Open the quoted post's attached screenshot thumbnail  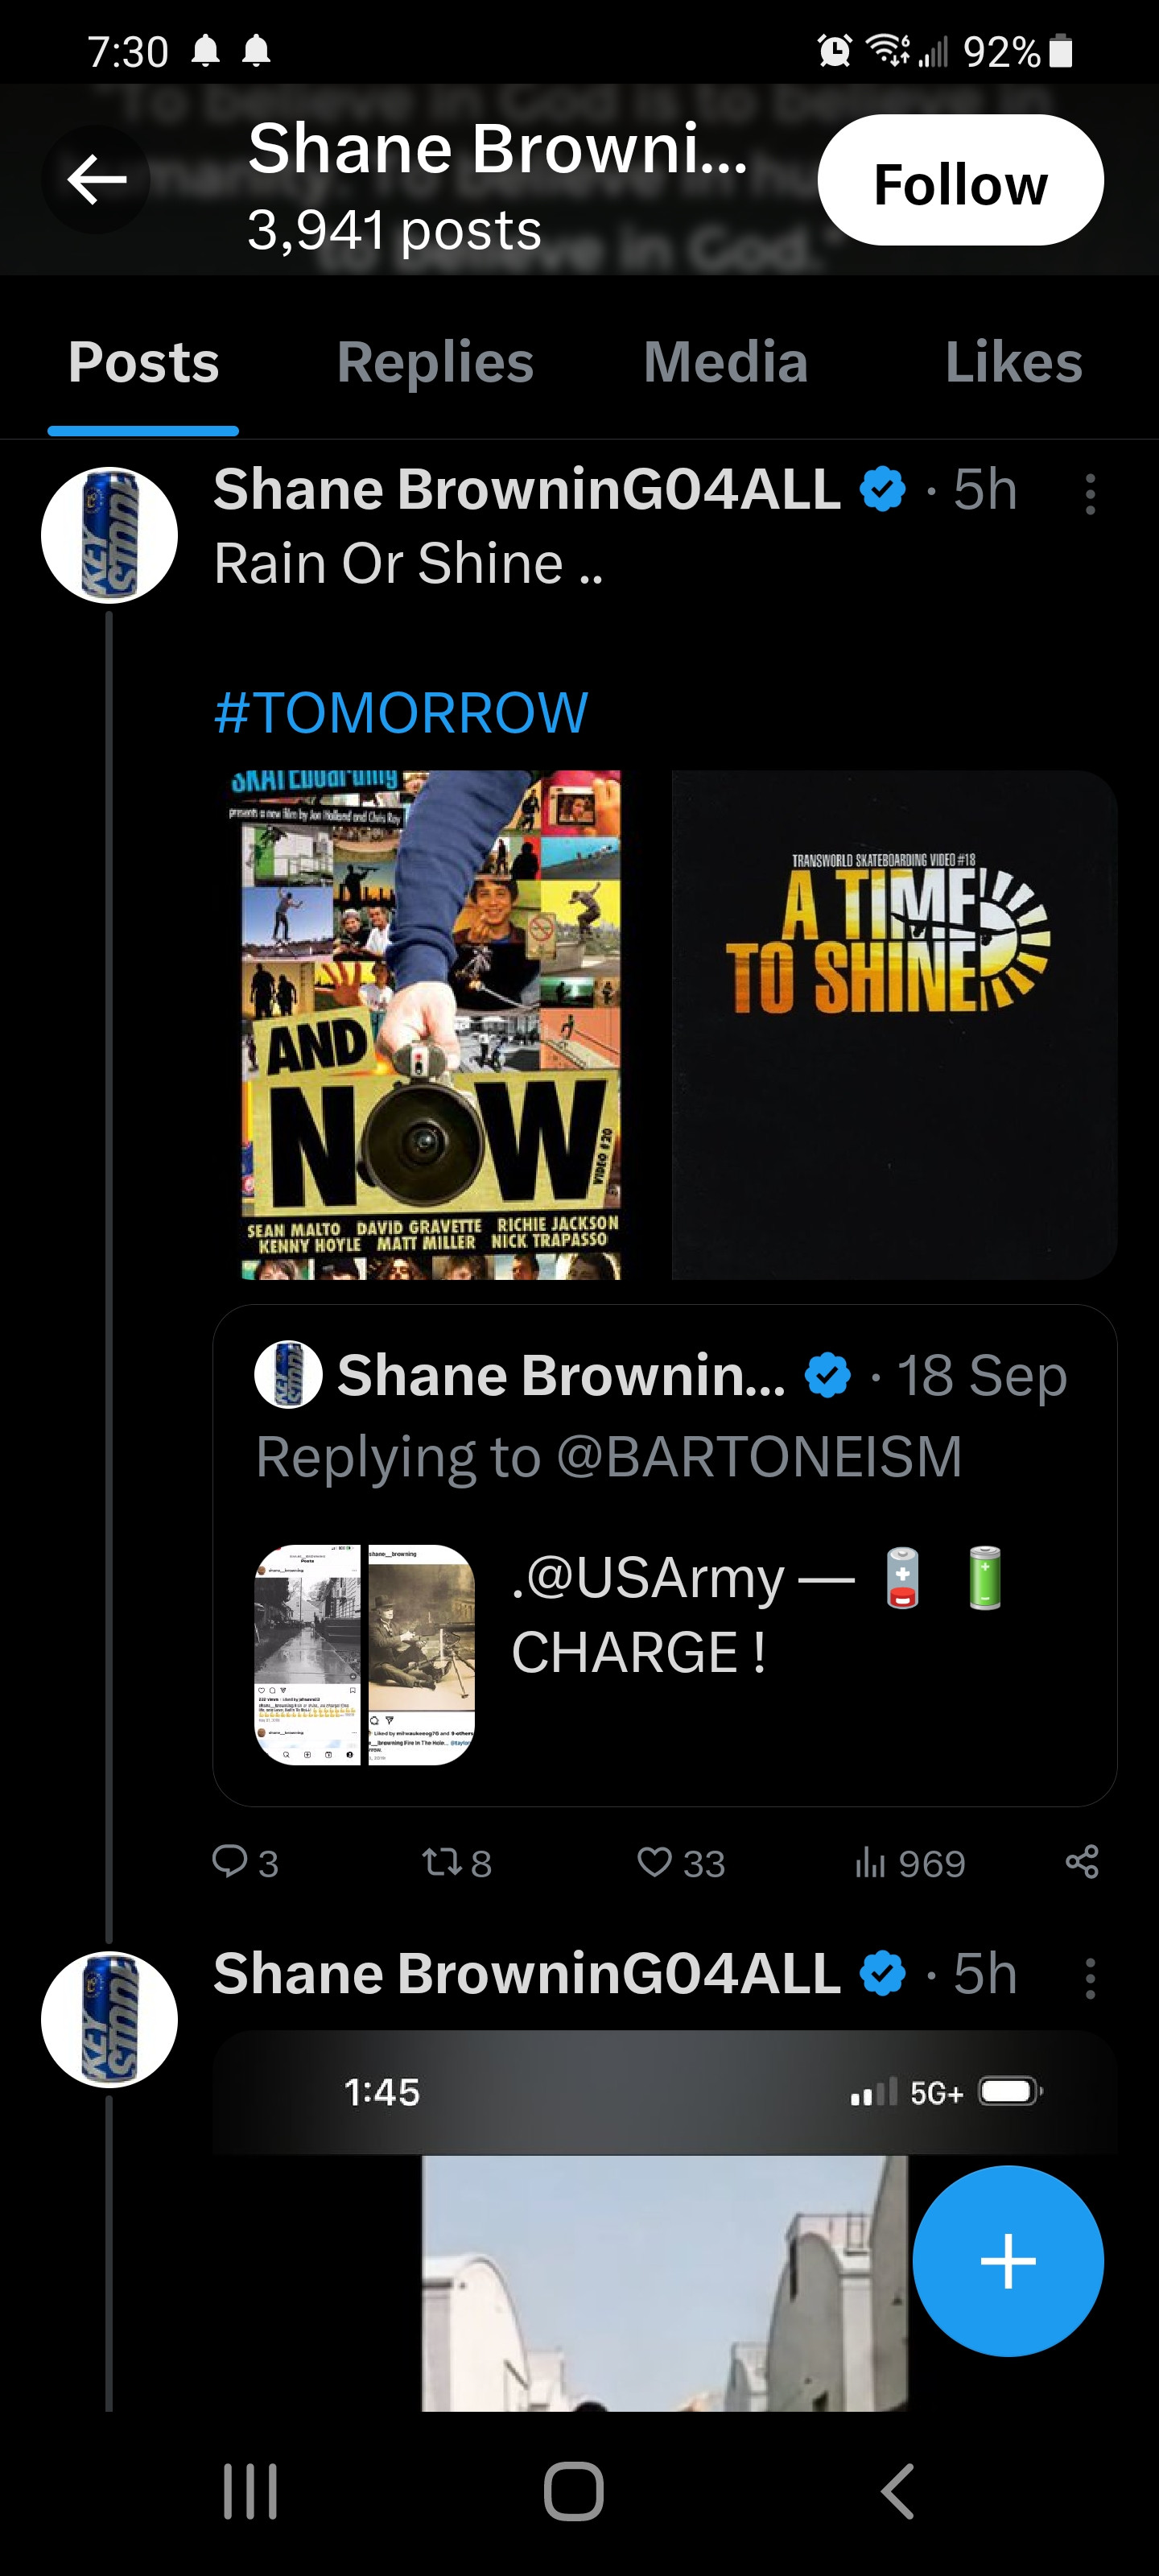365,1654
